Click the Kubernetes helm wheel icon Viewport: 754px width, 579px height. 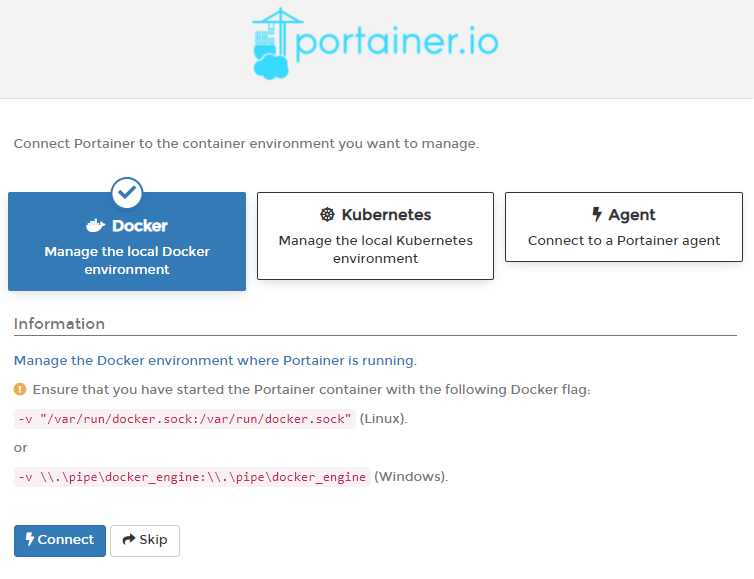click(327, 214)
